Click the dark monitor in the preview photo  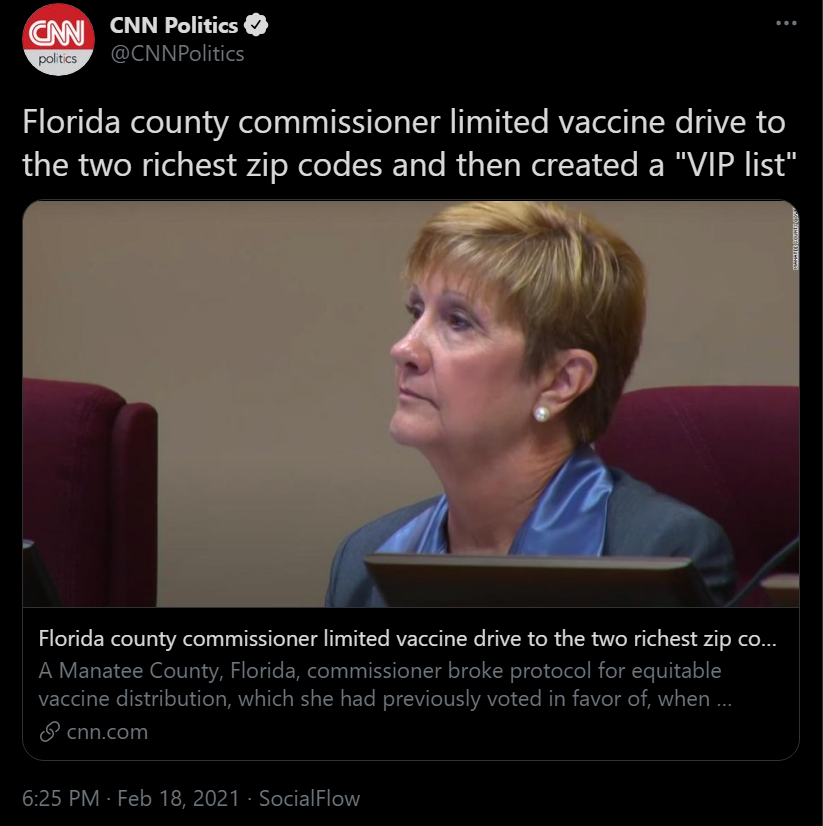pyautogui.click(x=540, y=581)
